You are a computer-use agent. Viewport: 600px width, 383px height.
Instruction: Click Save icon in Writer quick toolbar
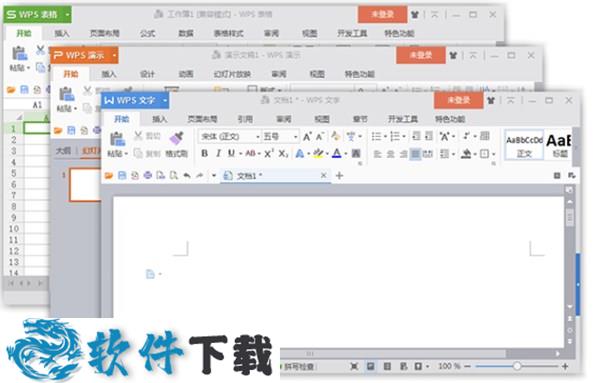(122, 176)
